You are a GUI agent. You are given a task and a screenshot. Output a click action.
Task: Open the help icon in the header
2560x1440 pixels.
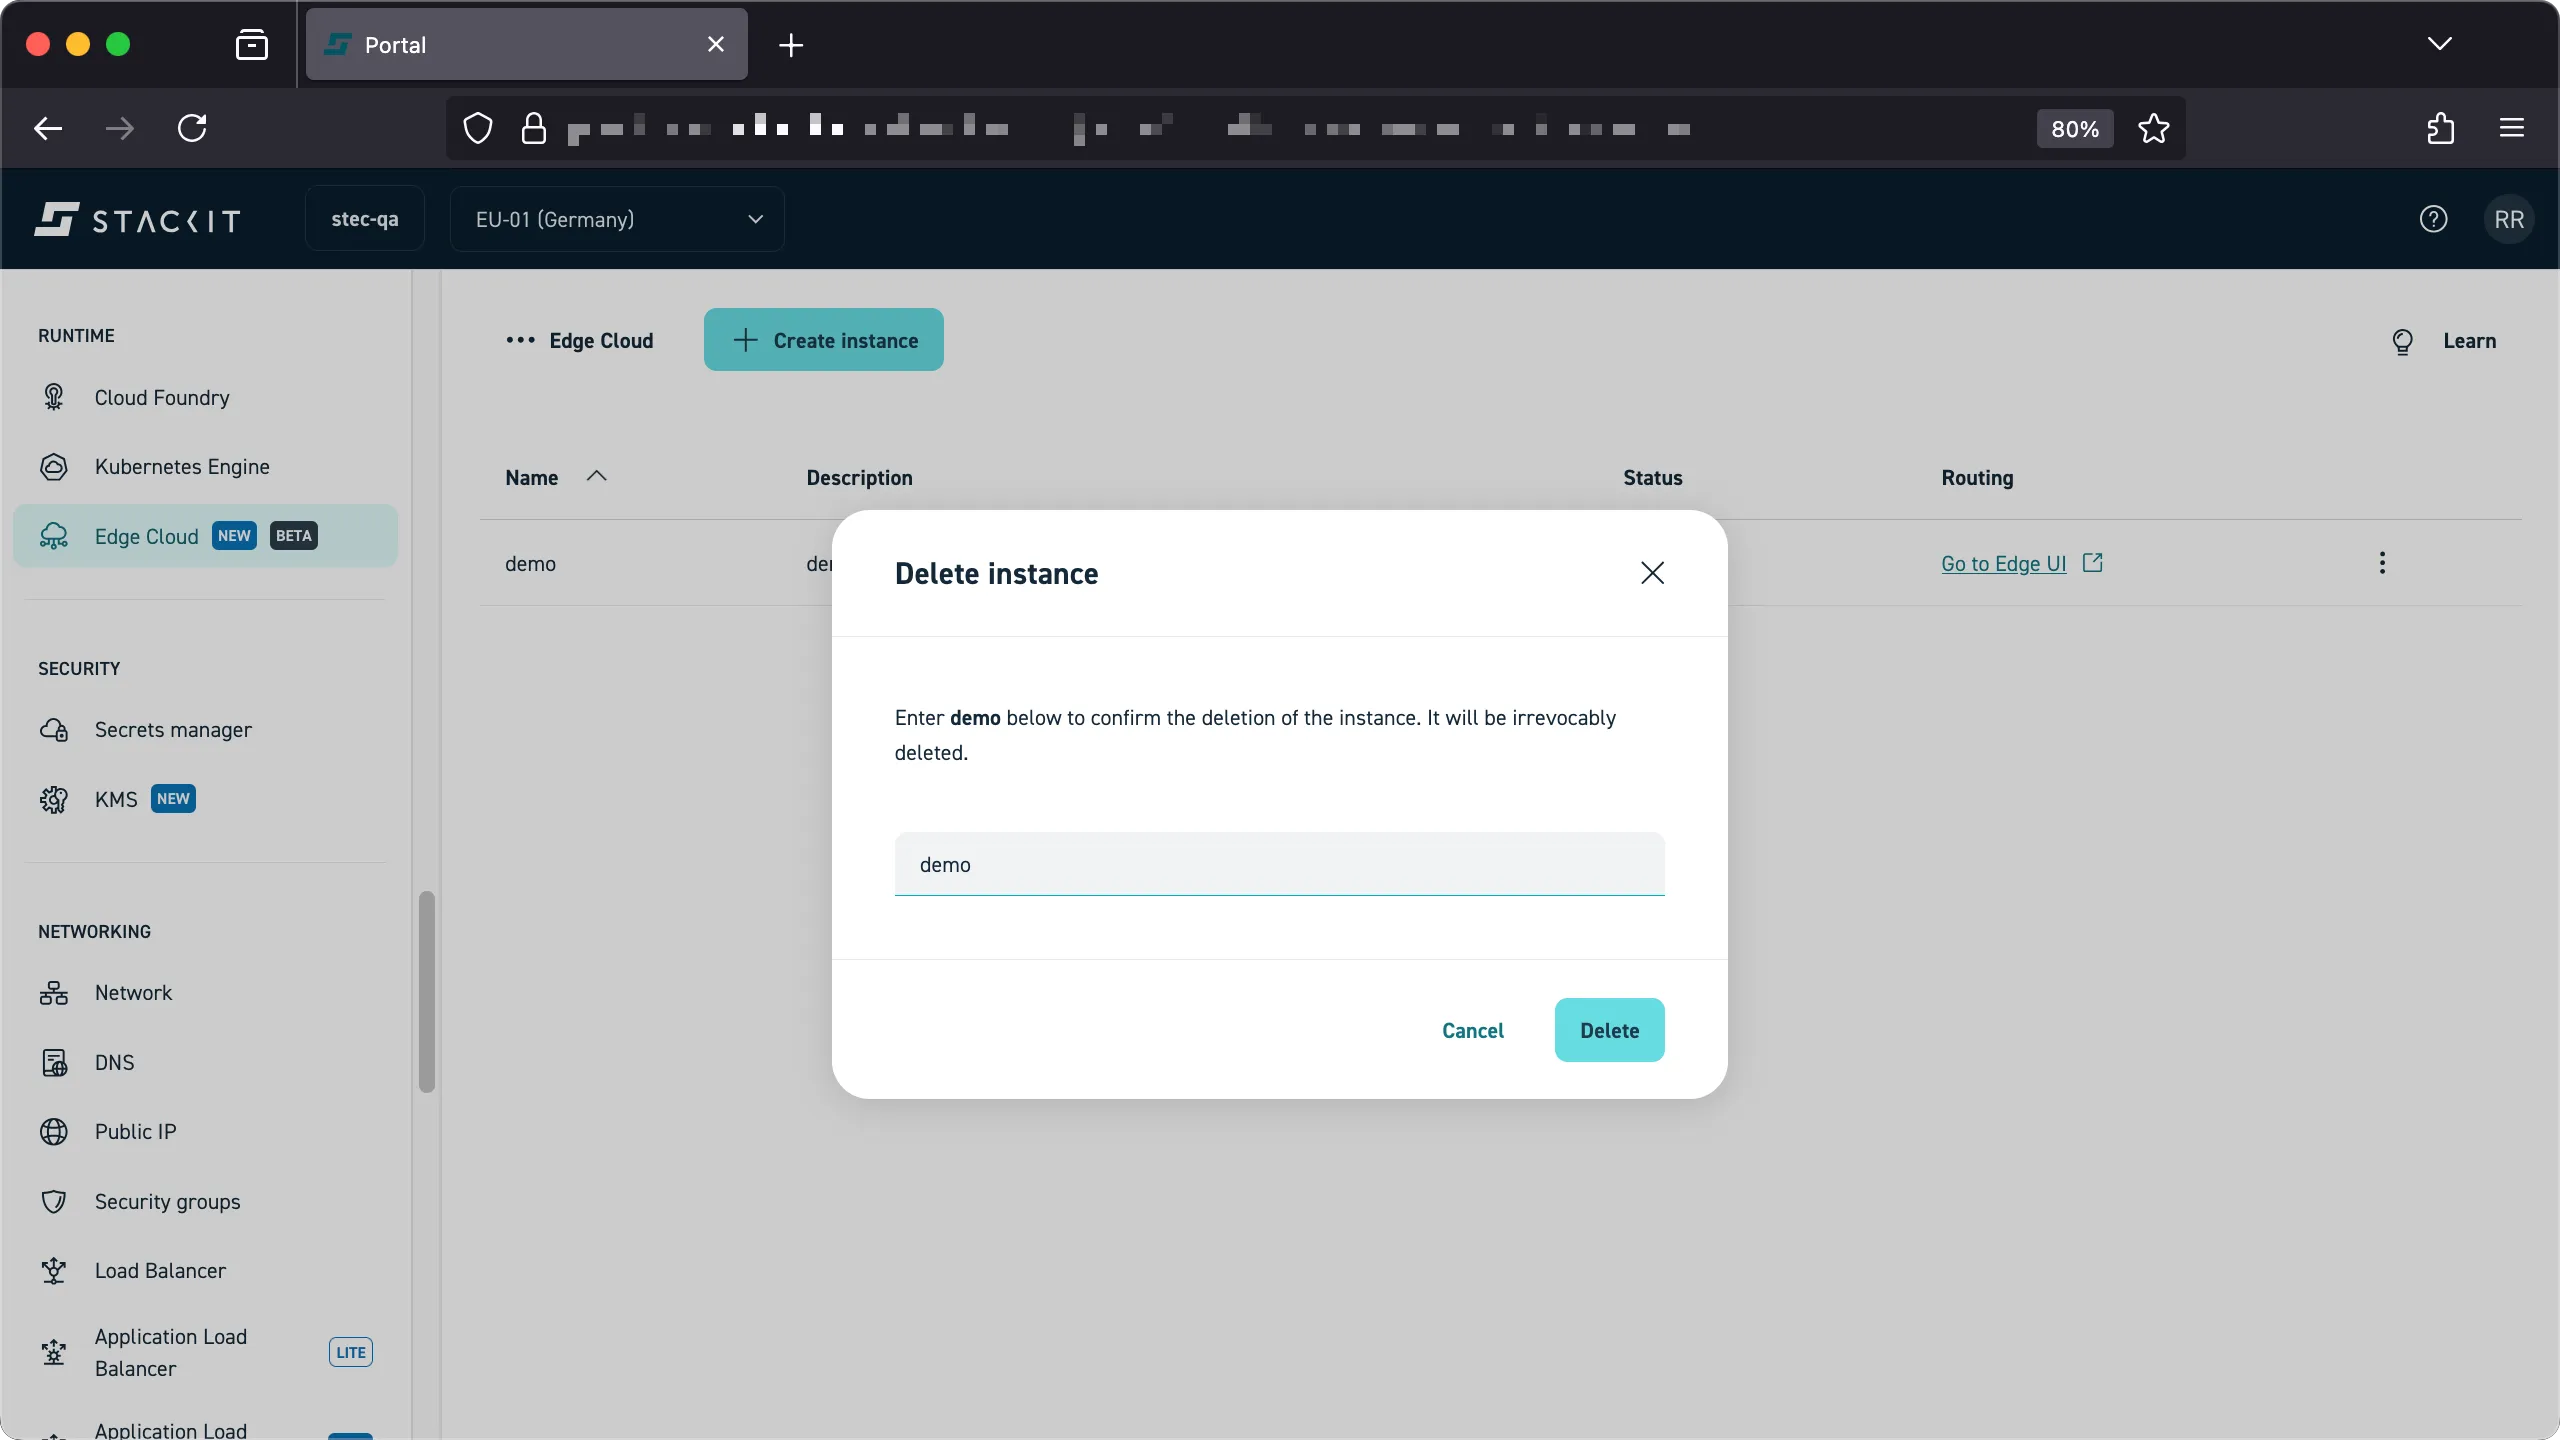[x=2433, y=219]
